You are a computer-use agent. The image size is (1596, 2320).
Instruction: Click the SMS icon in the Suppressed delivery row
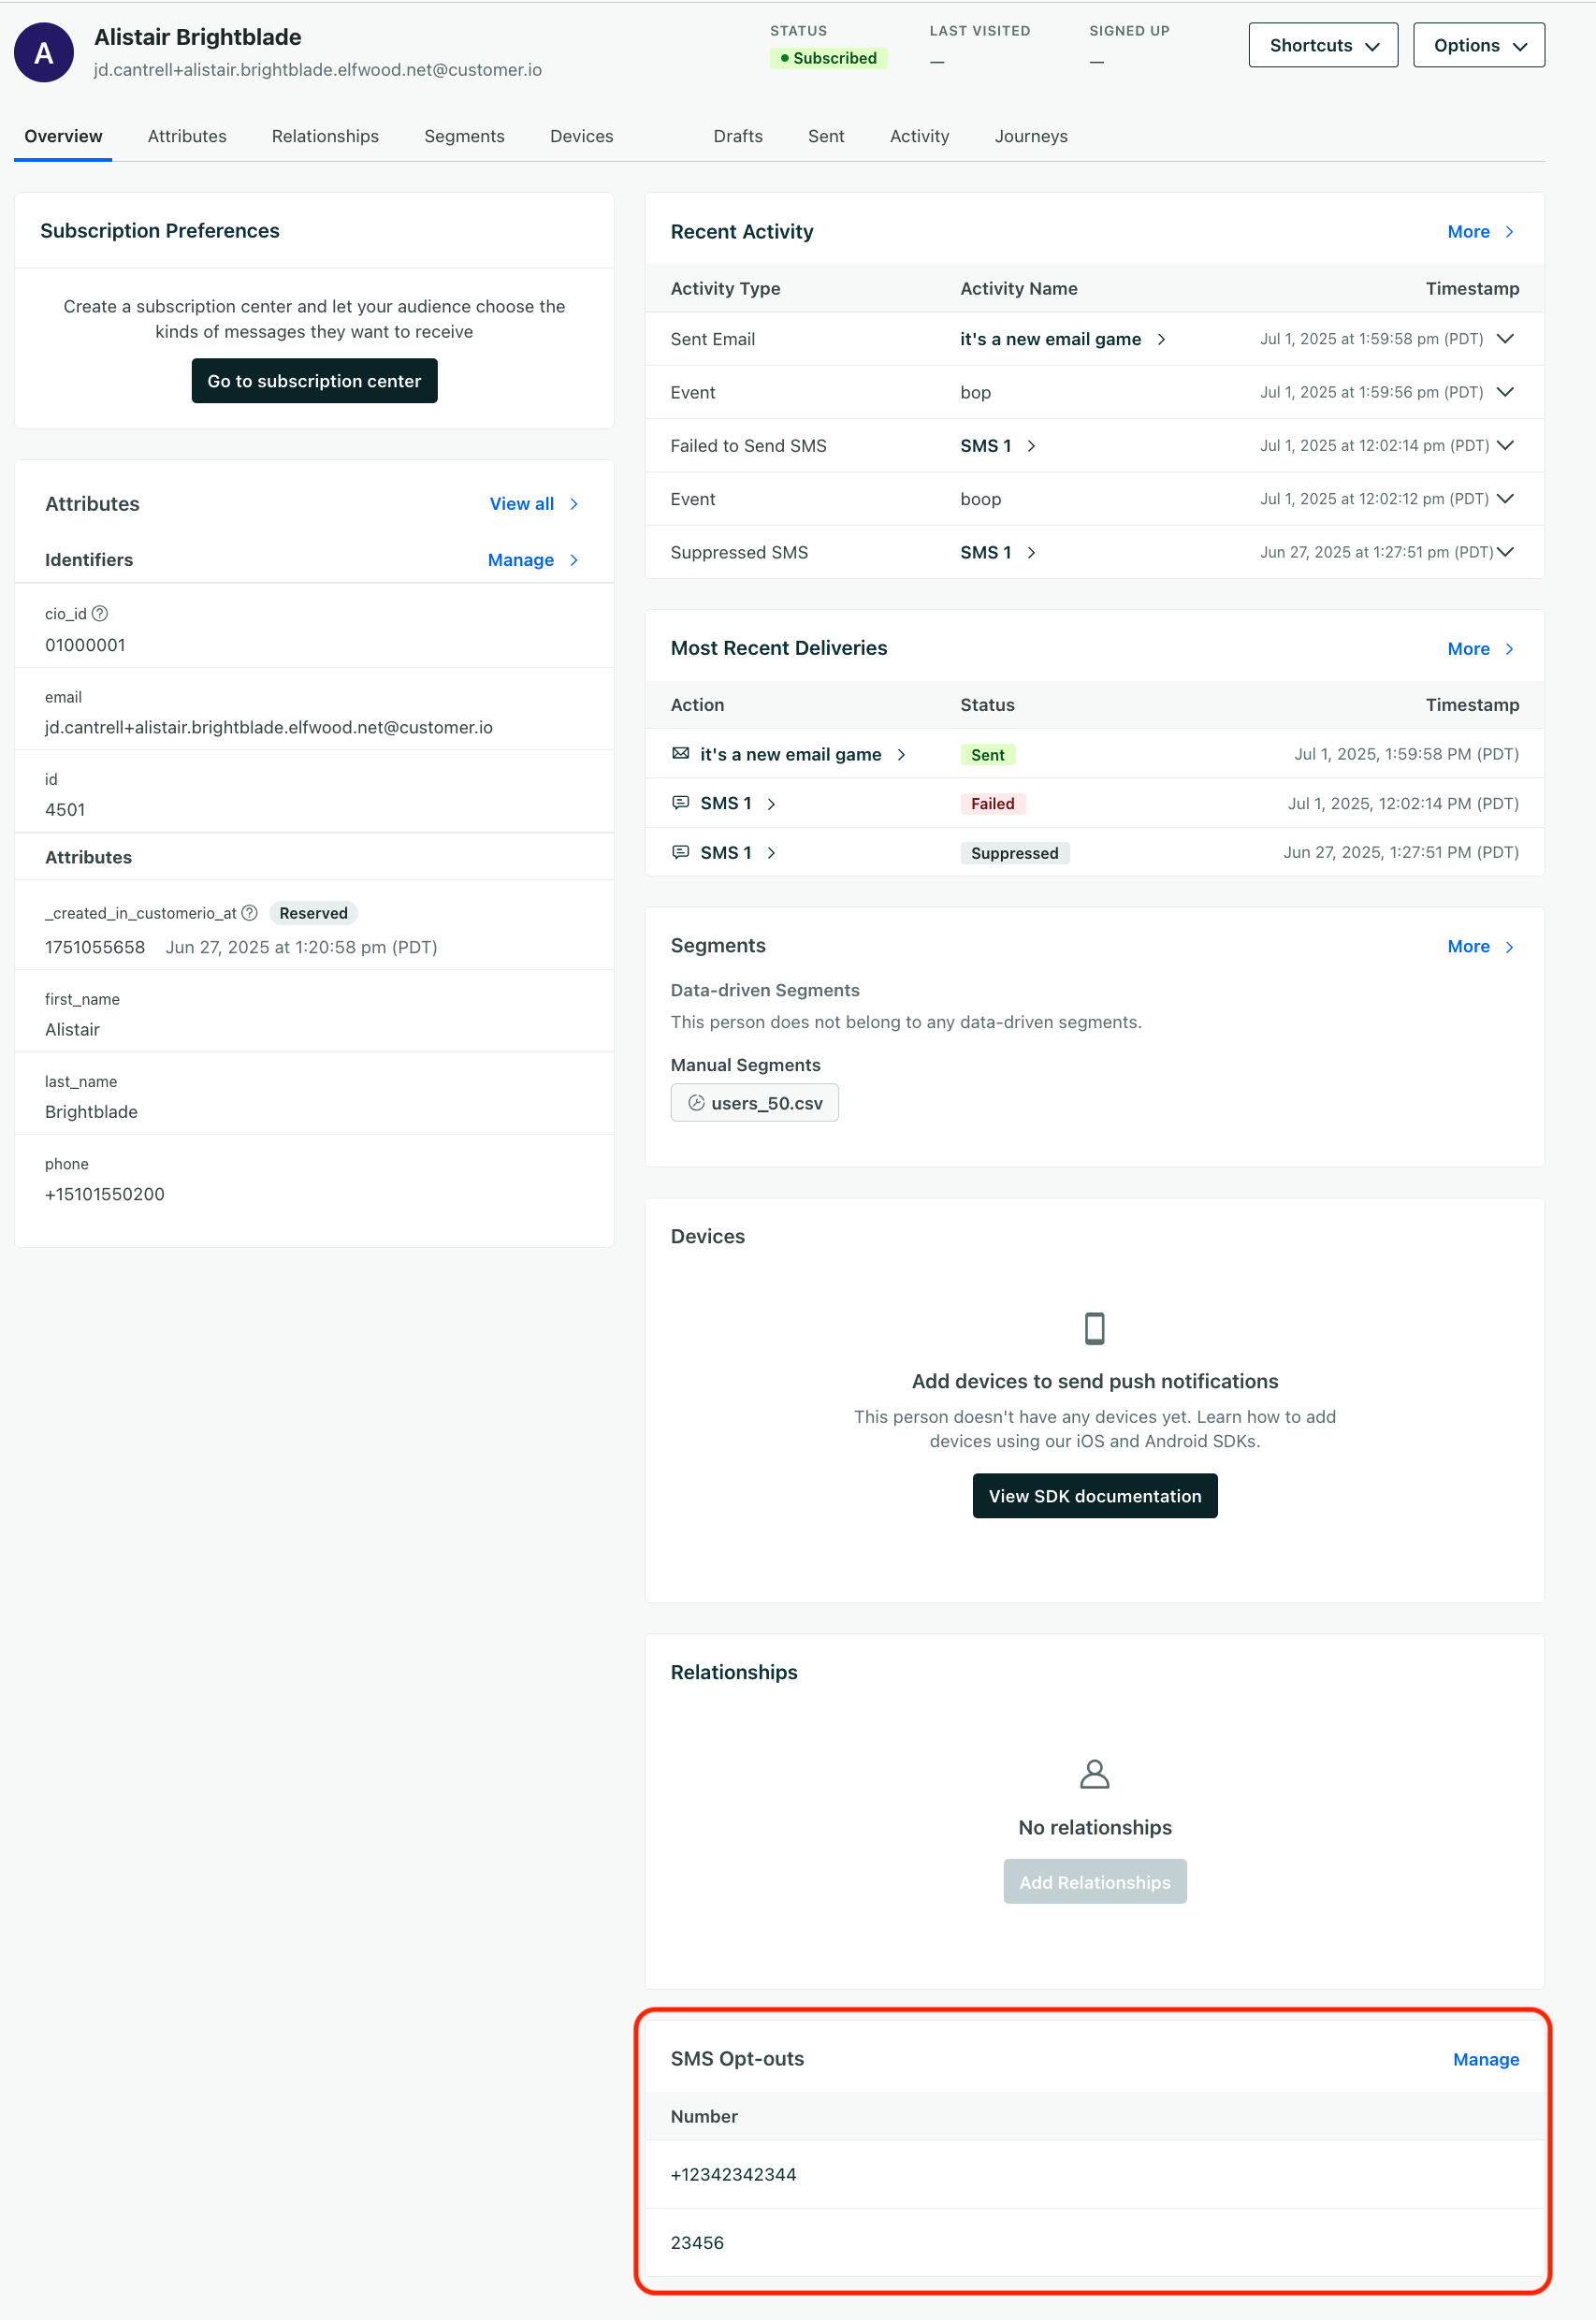tap(681, 852)
